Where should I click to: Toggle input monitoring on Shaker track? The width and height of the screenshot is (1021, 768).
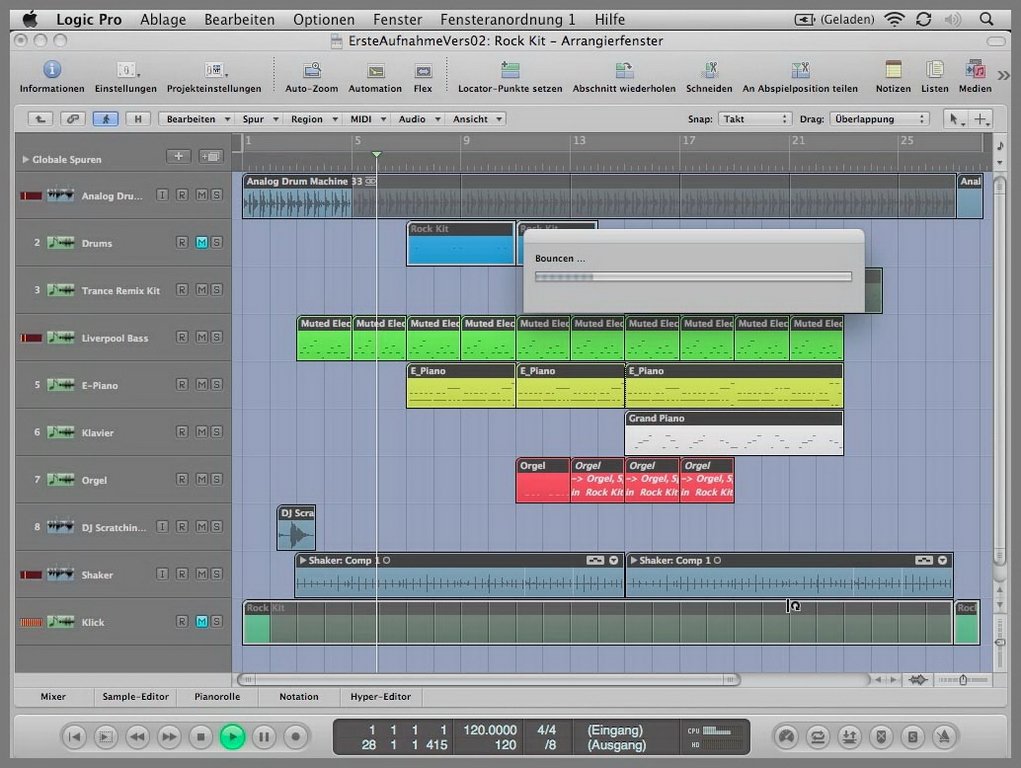coord(162,574)
